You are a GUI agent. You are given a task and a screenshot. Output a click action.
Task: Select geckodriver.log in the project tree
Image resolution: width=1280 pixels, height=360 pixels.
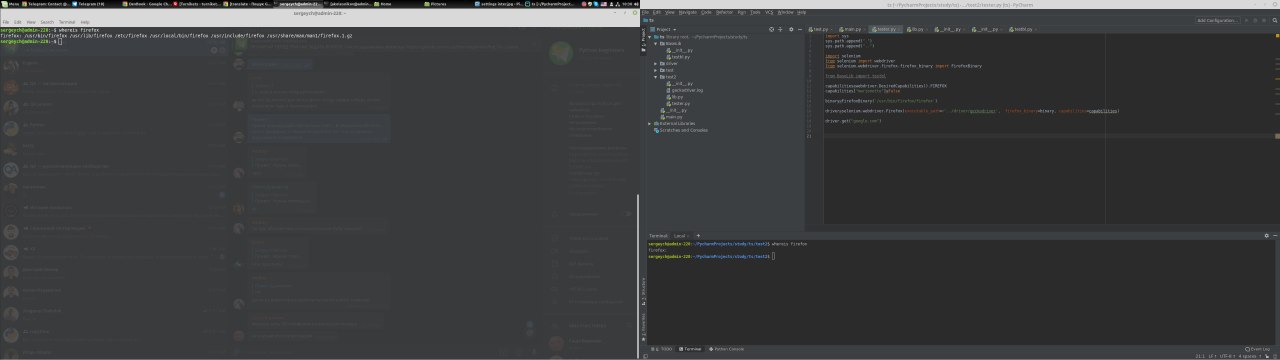686,90
